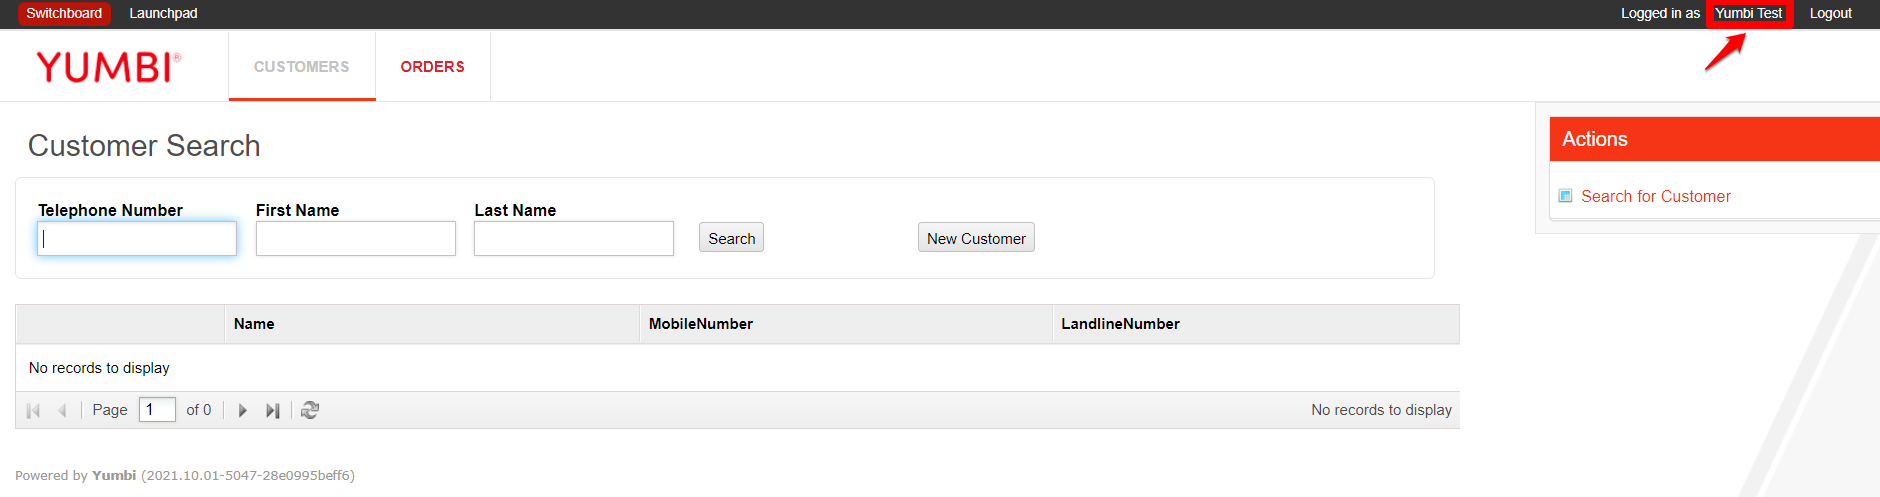The width and height of the screenshot is (1880, 497).
Task: Click the Actions panel header
Action: click(1715, 139)
